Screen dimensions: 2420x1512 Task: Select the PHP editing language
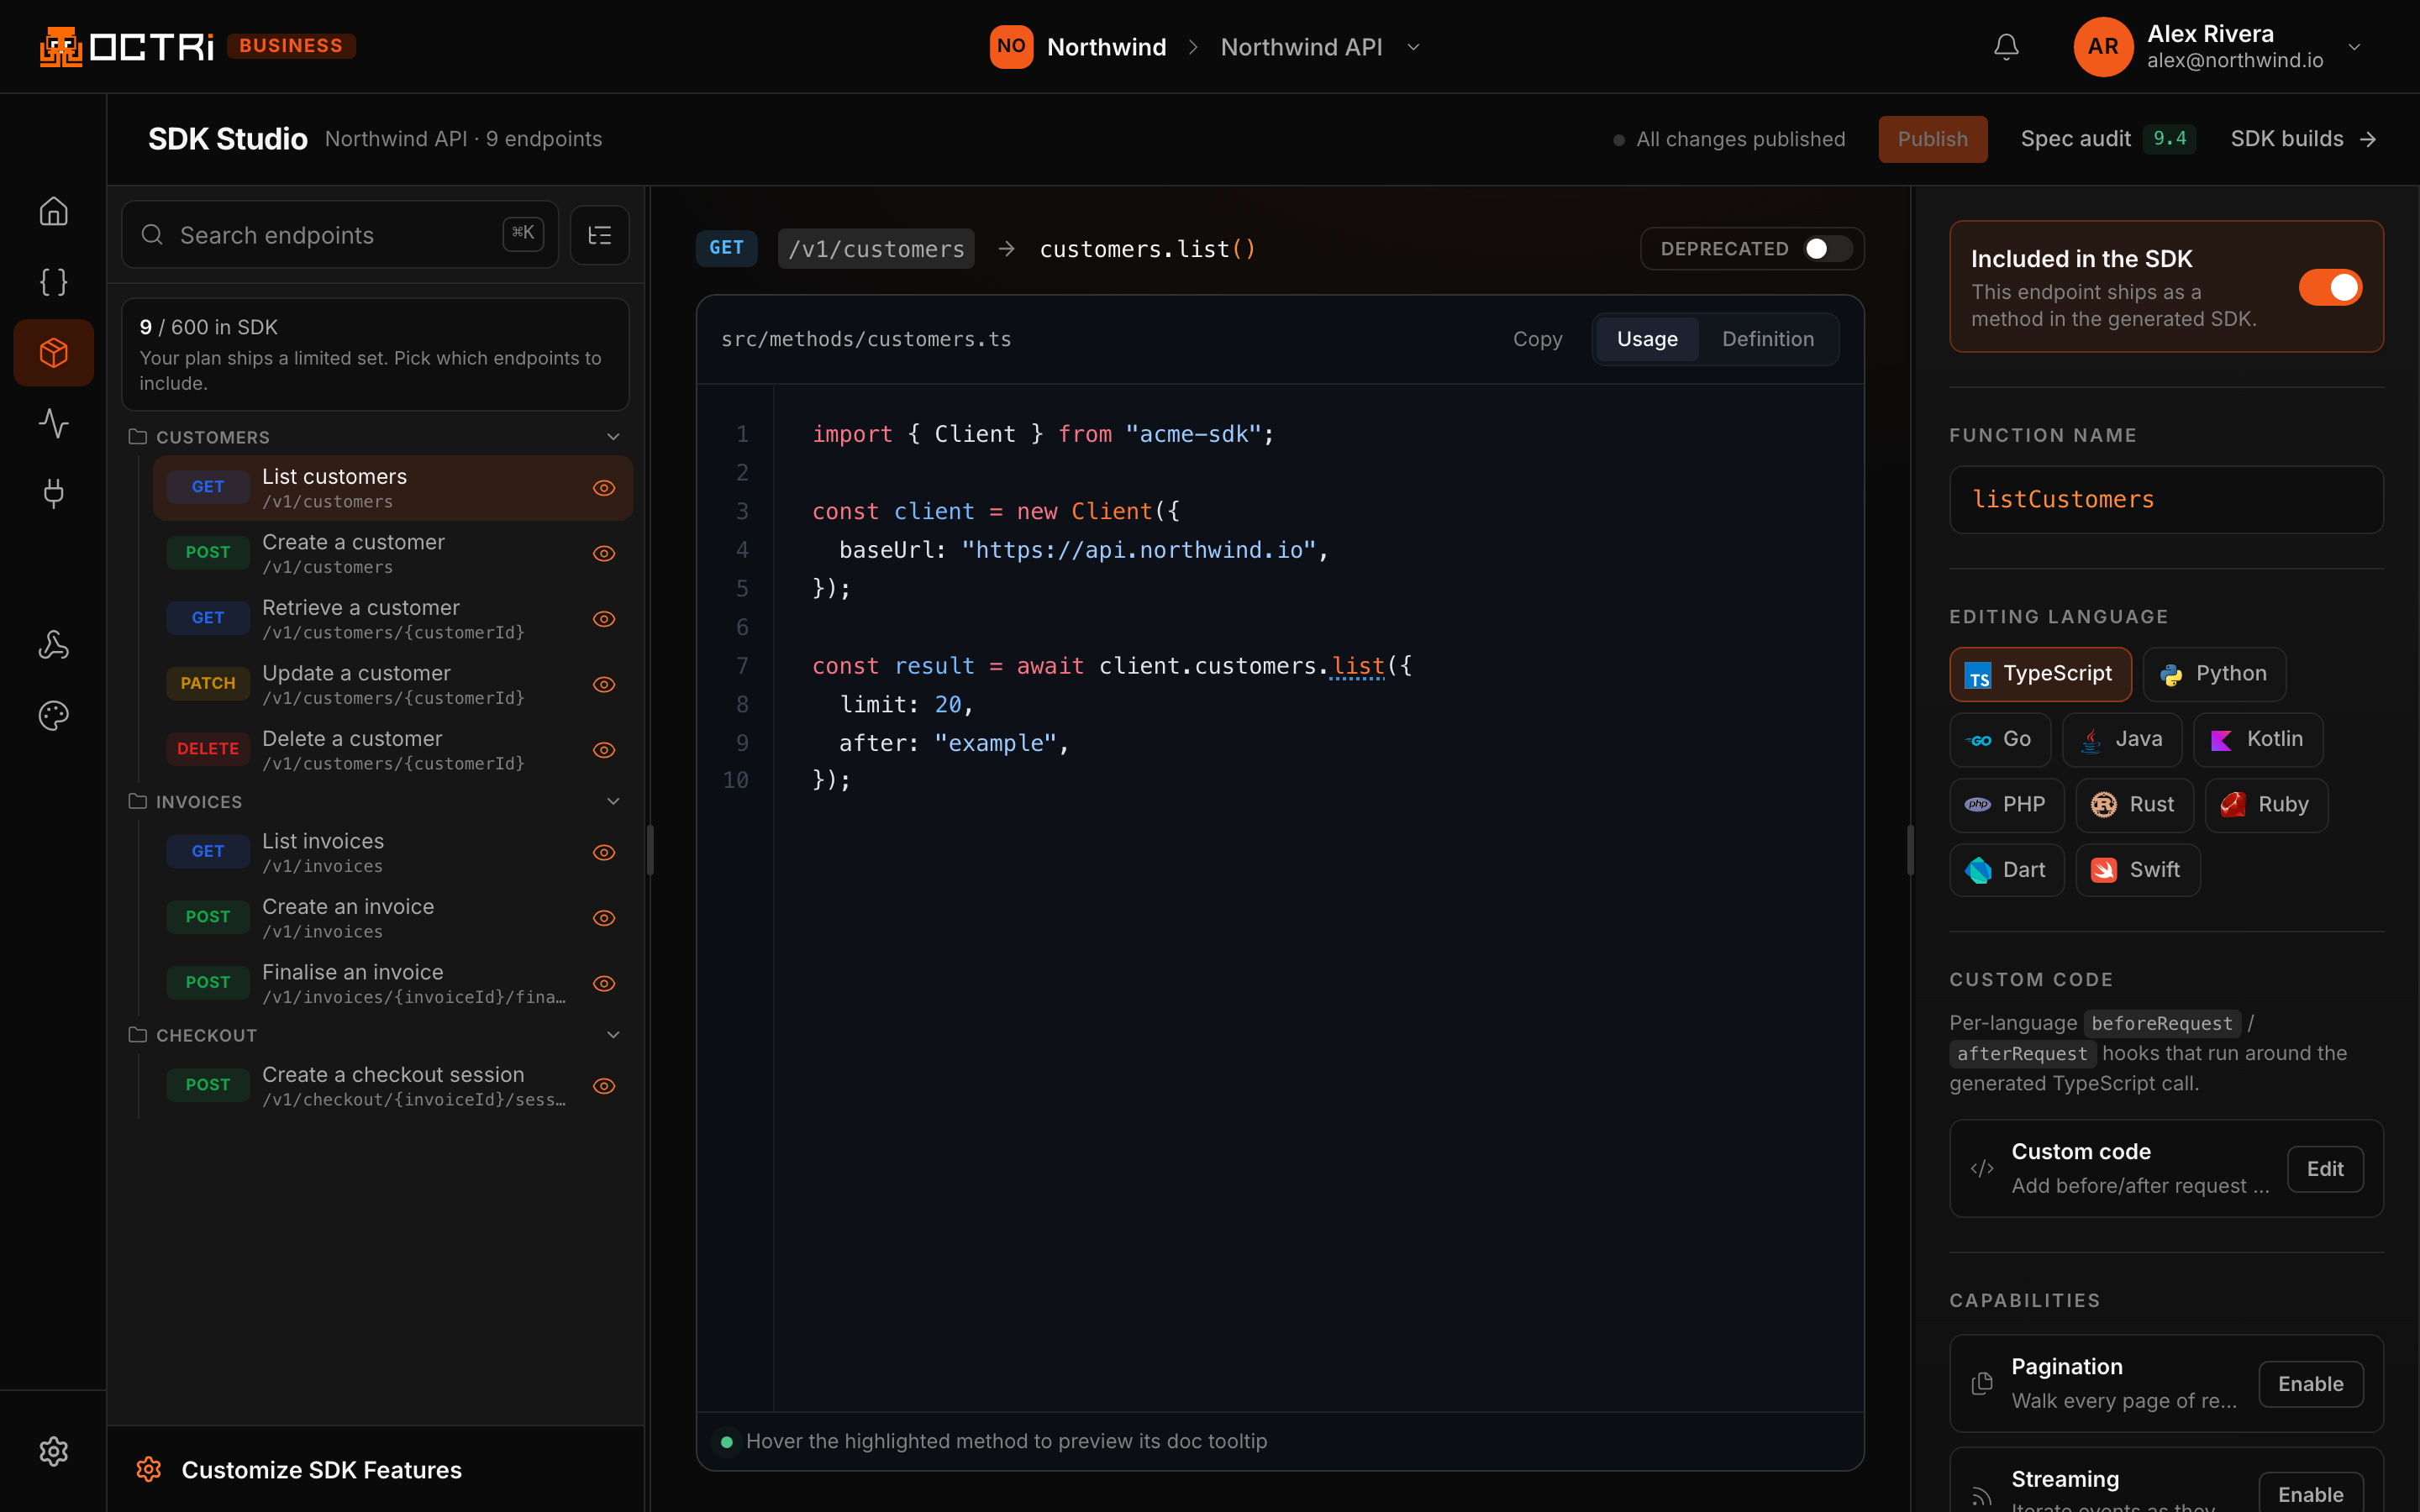click(2006, 805)
